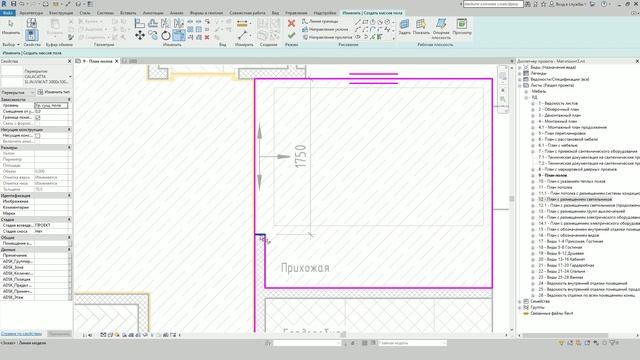
Task: Select sheet 17 - Виды 1-4 Прихожая, Гостиная
Action: pos(570,241)
